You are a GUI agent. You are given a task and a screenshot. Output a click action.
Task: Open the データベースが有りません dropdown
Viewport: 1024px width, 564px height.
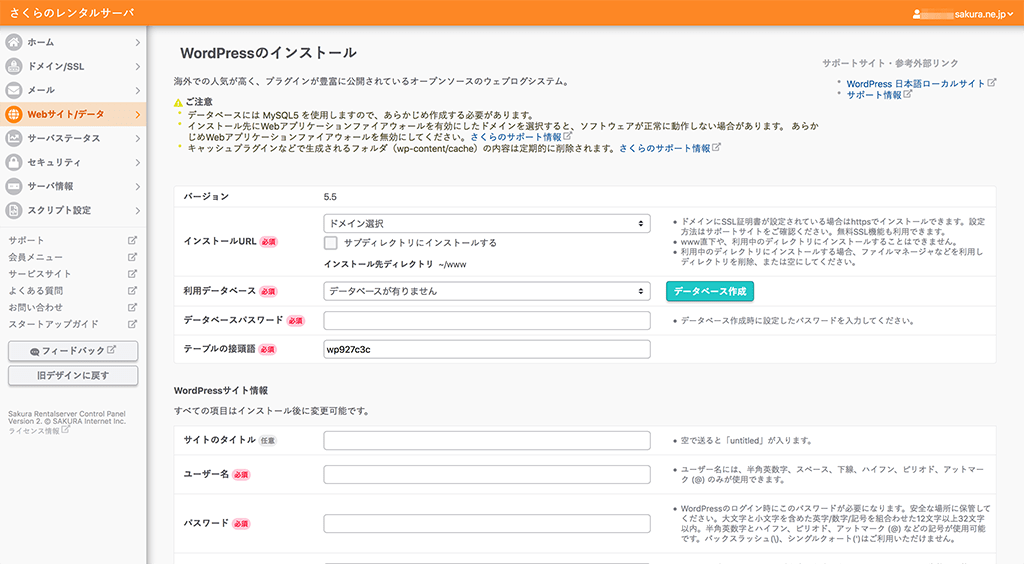[x=487, y=291]
